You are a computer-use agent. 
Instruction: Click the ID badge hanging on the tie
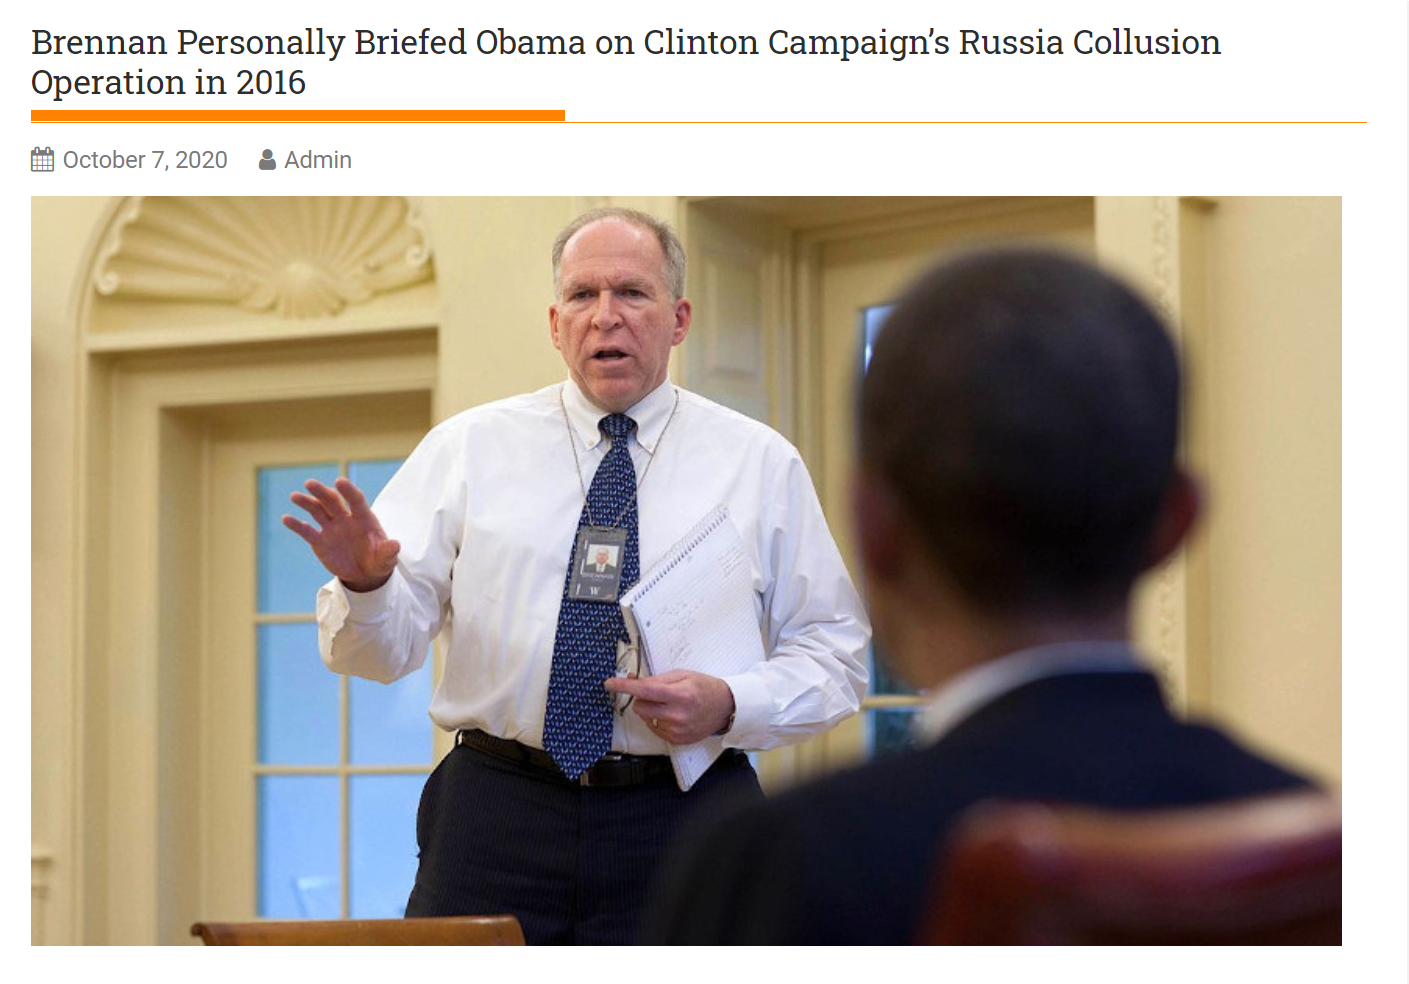click(x=599, y=565)
